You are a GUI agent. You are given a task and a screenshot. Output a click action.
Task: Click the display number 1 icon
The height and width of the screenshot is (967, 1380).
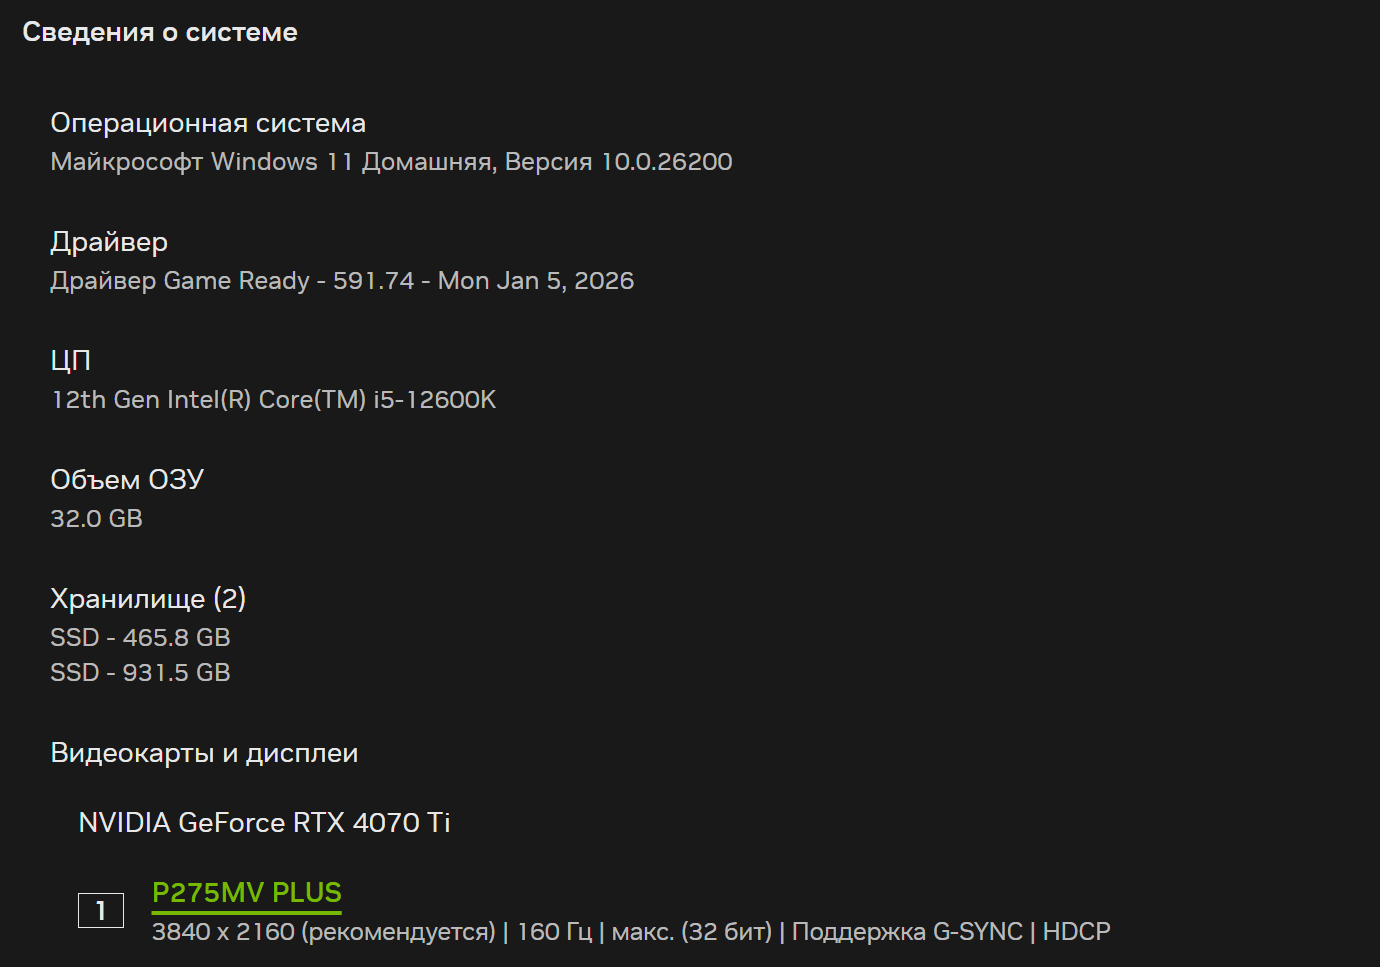(x=101, y=910)
